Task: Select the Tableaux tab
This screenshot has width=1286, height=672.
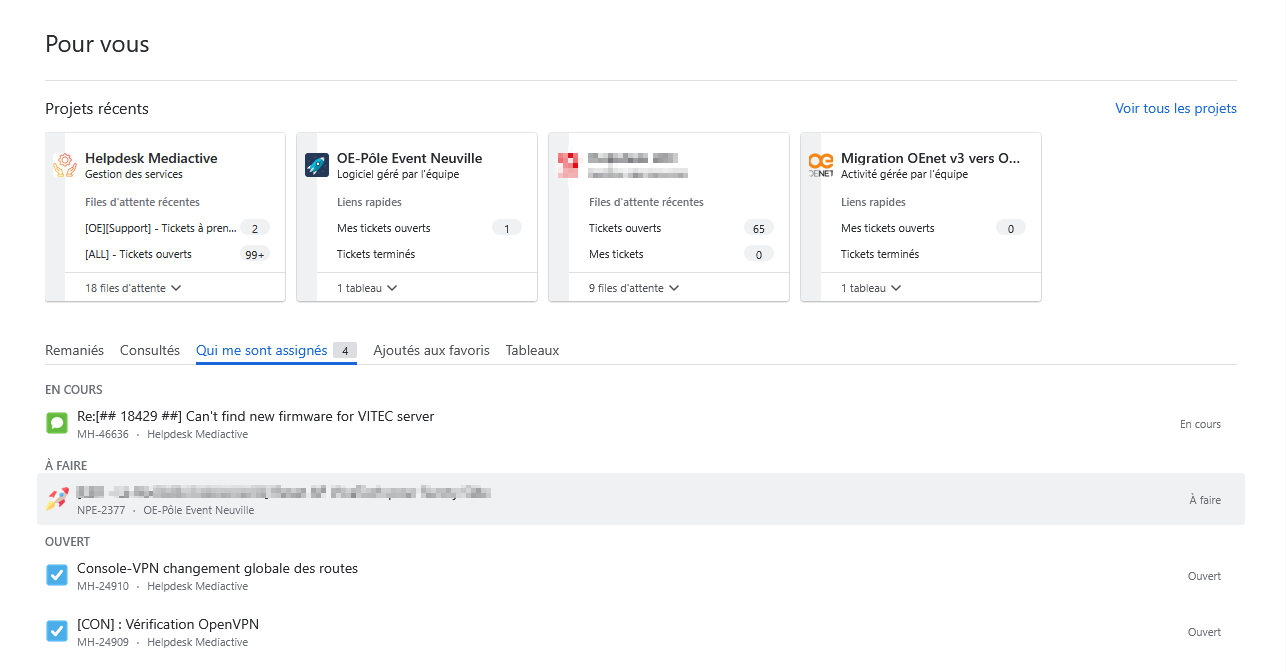Action: 532,350
